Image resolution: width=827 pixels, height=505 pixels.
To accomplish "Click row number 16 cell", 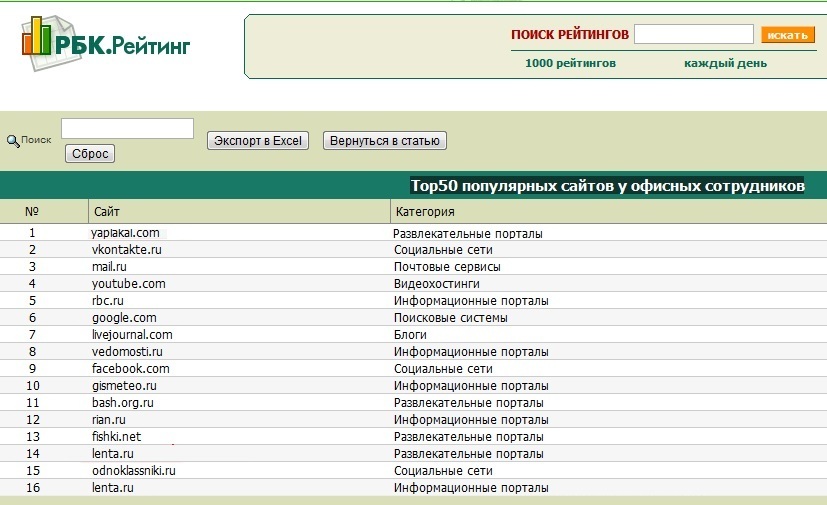I will 33,488.
